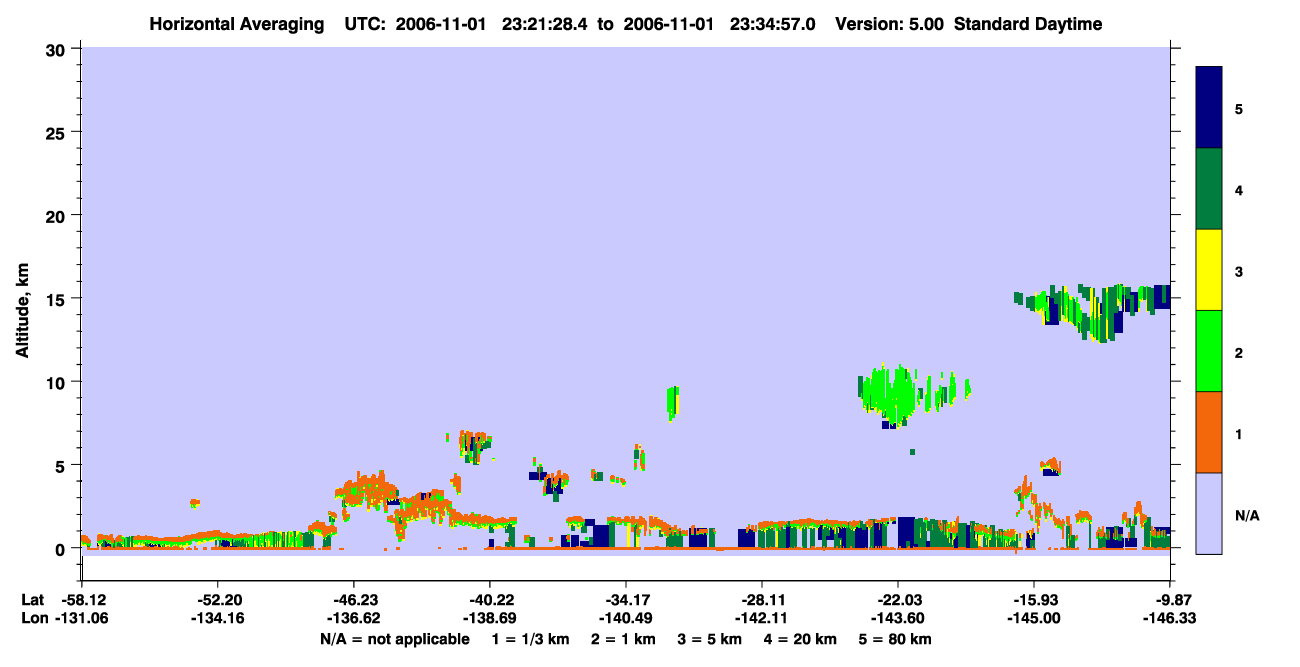This screenshot has height=667, width=1300.
Task: Click longitude value -143.60
Action: (x=898, y=619)
